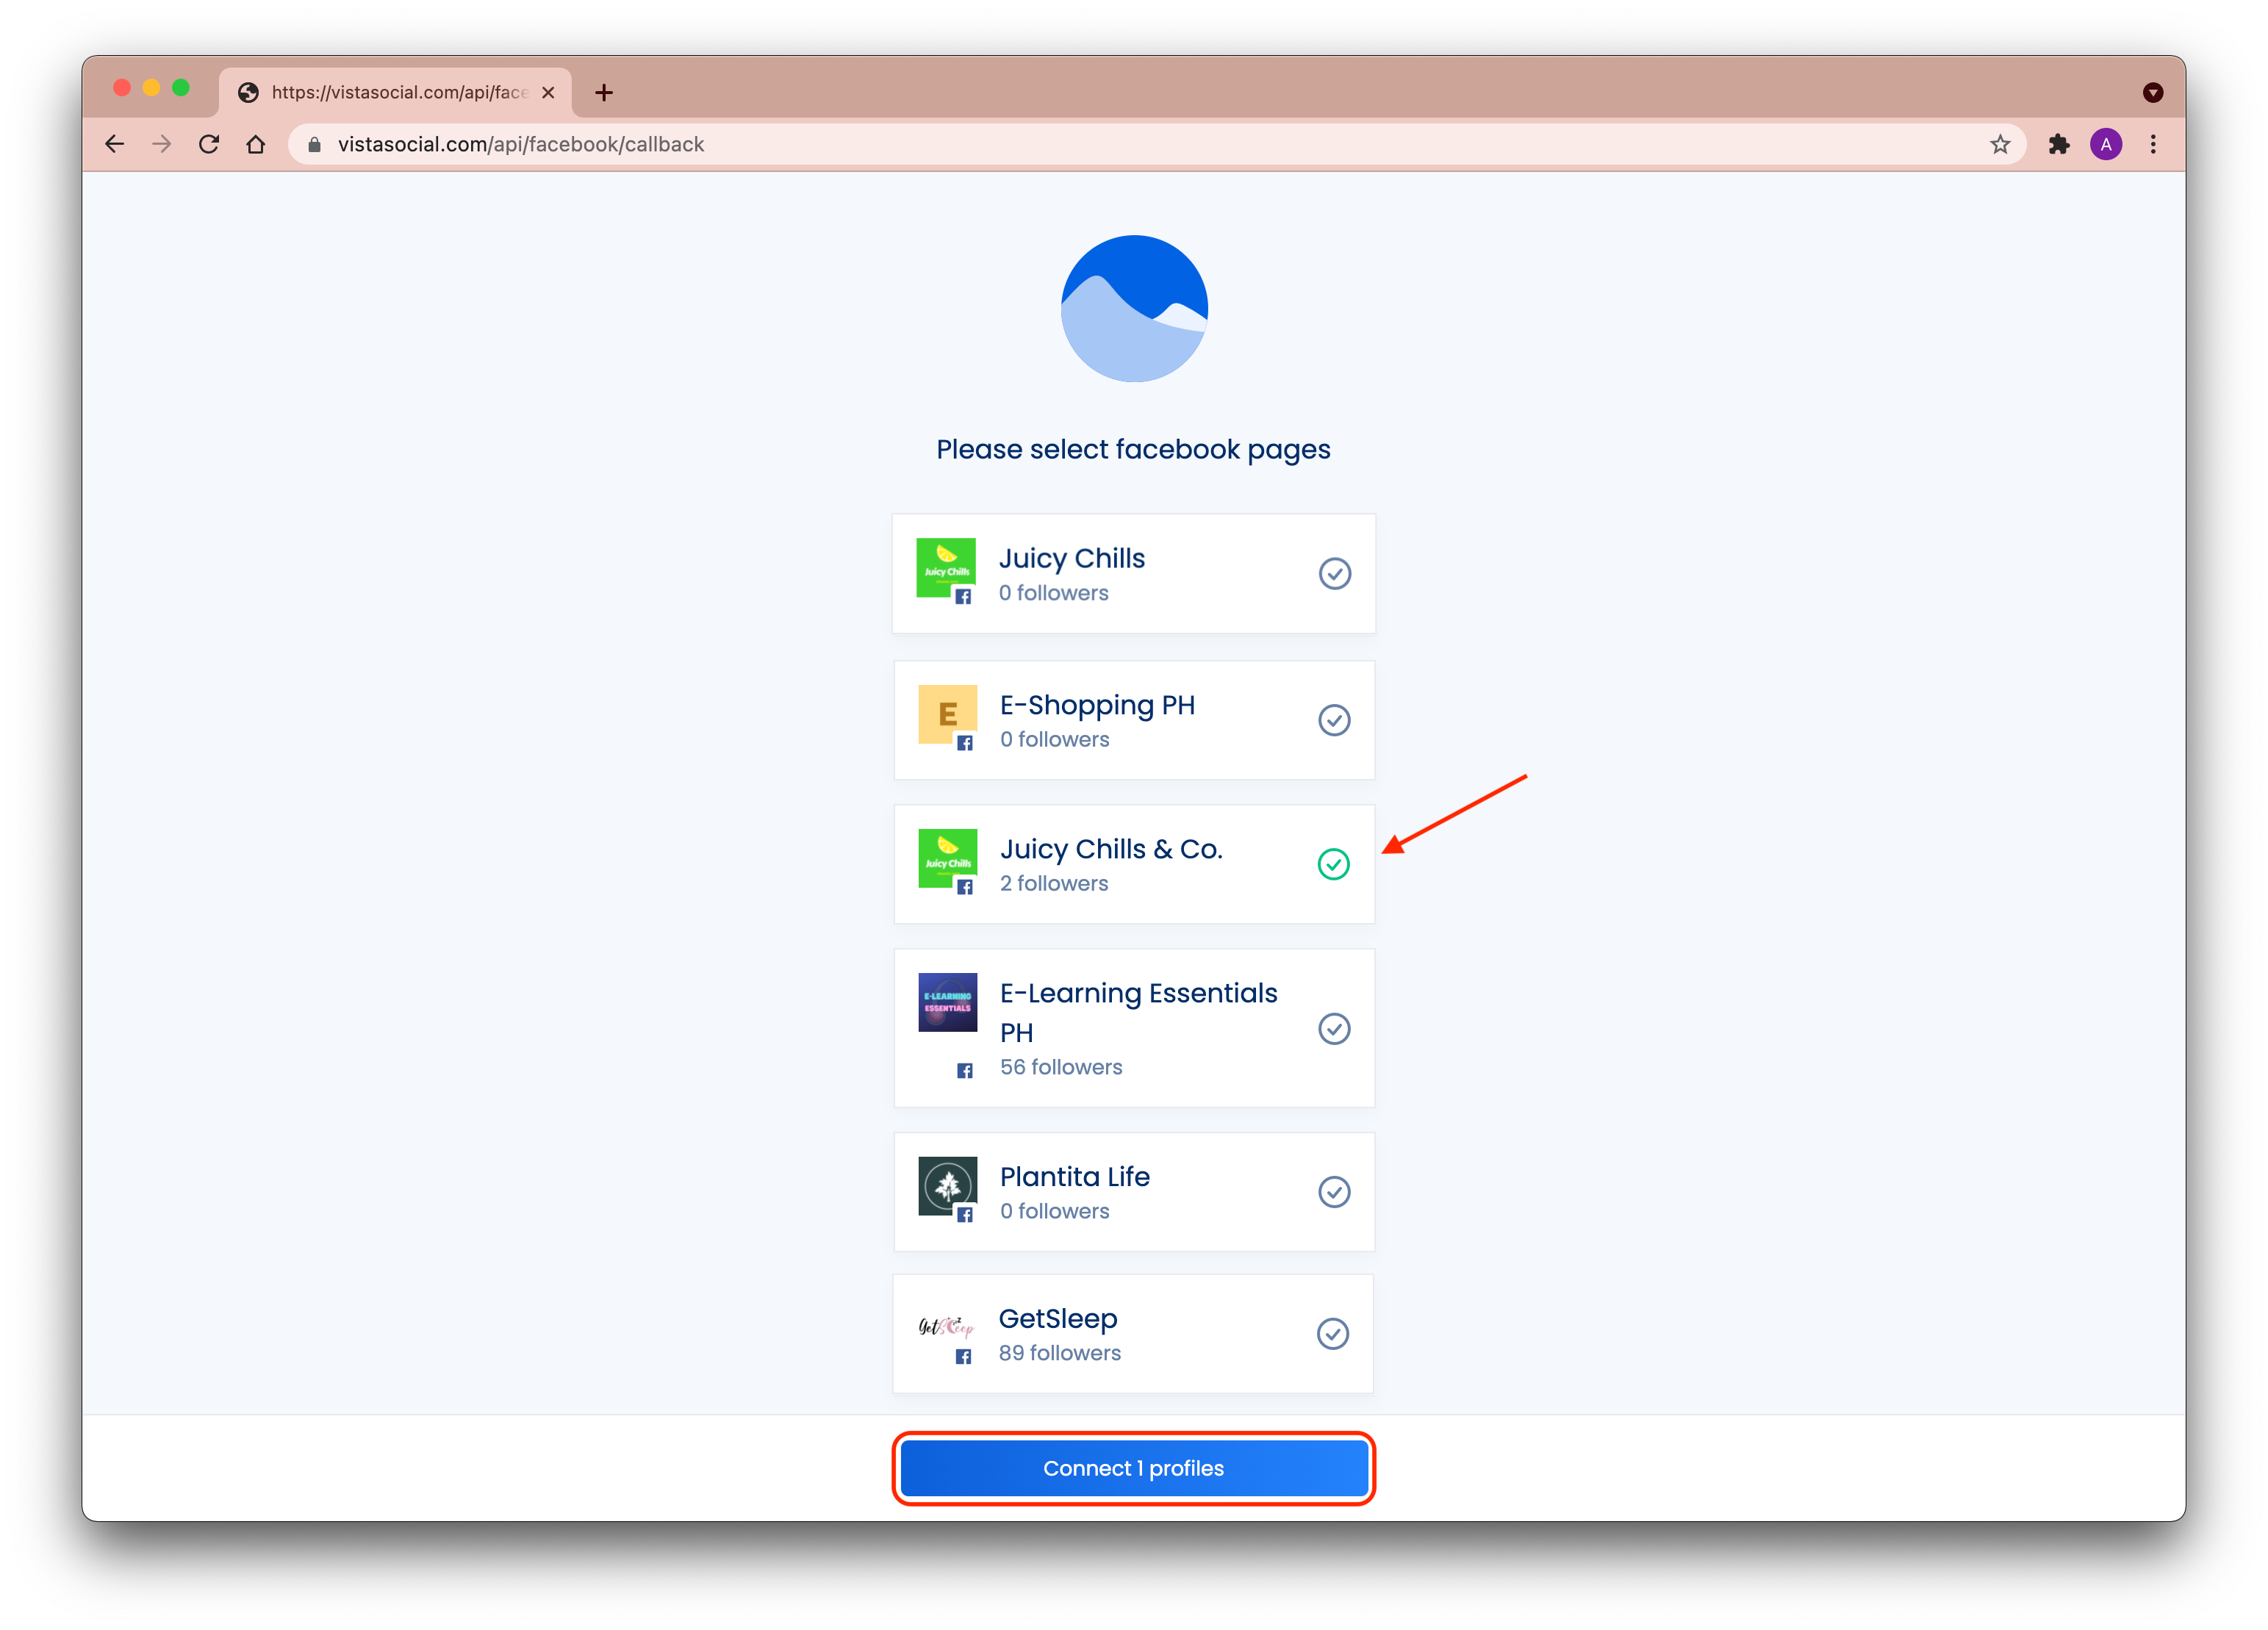Deselect the Juicy Chills & Co. checkmark

point(1334,864)
